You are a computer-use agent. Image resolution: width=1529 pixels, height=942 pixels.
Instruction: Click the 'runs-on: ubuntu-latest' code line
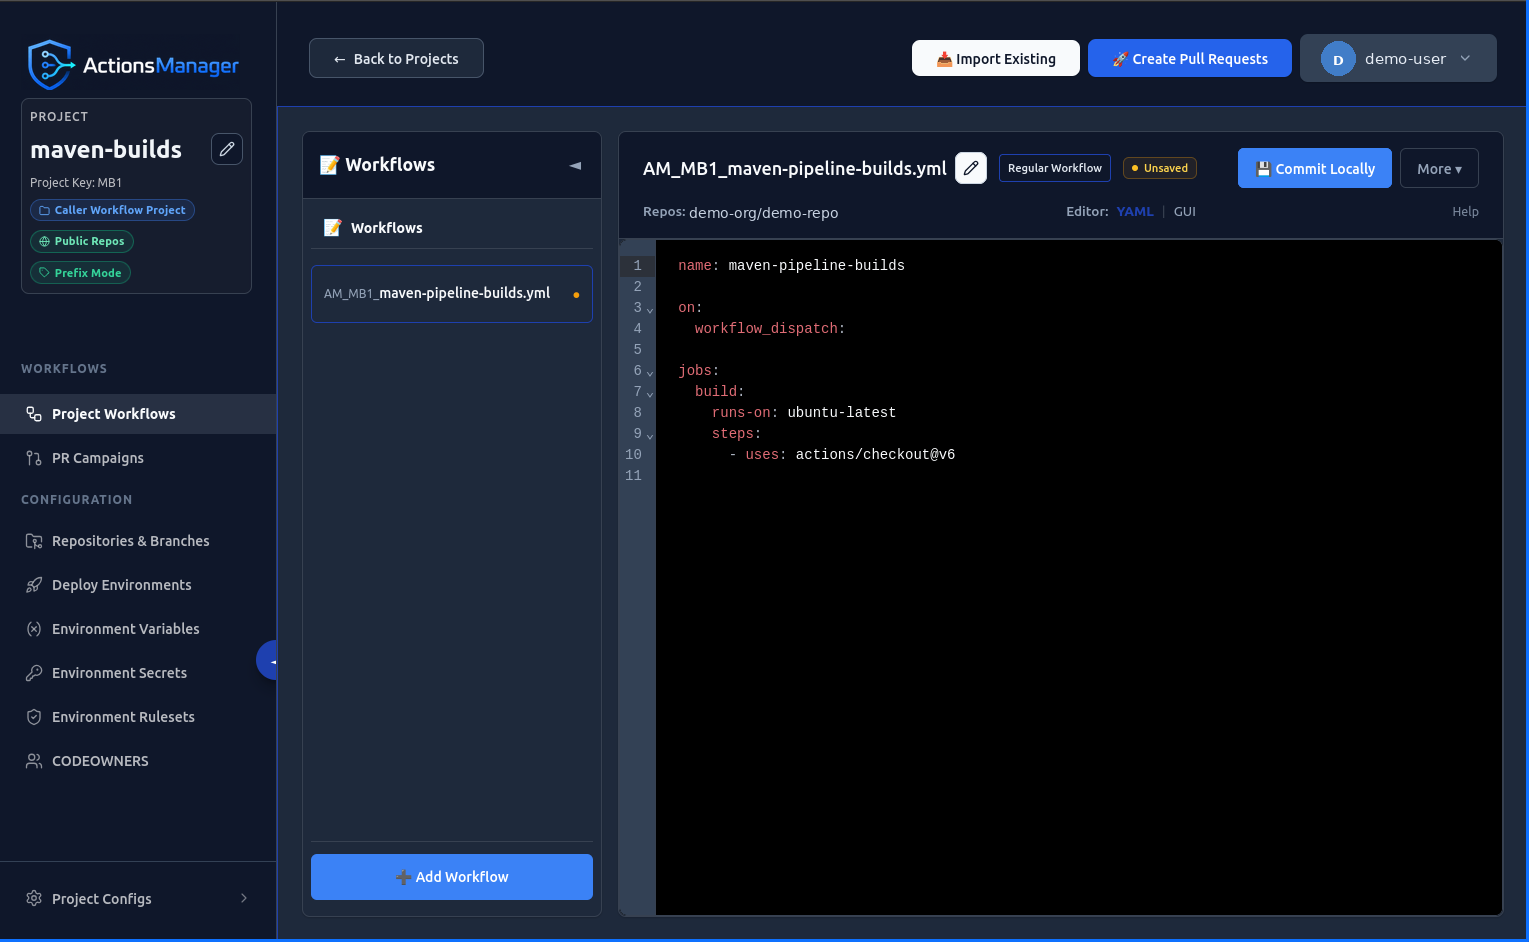pos(804,413)
